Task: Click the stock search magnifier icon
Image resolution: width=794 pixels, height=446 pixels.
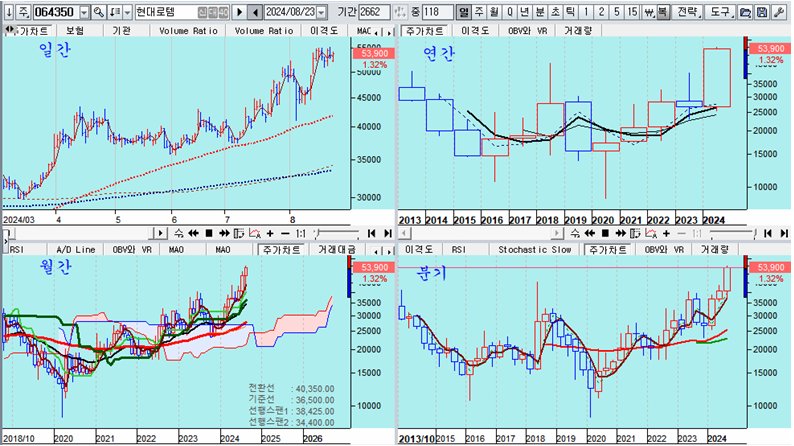Action: coord(99,12)
